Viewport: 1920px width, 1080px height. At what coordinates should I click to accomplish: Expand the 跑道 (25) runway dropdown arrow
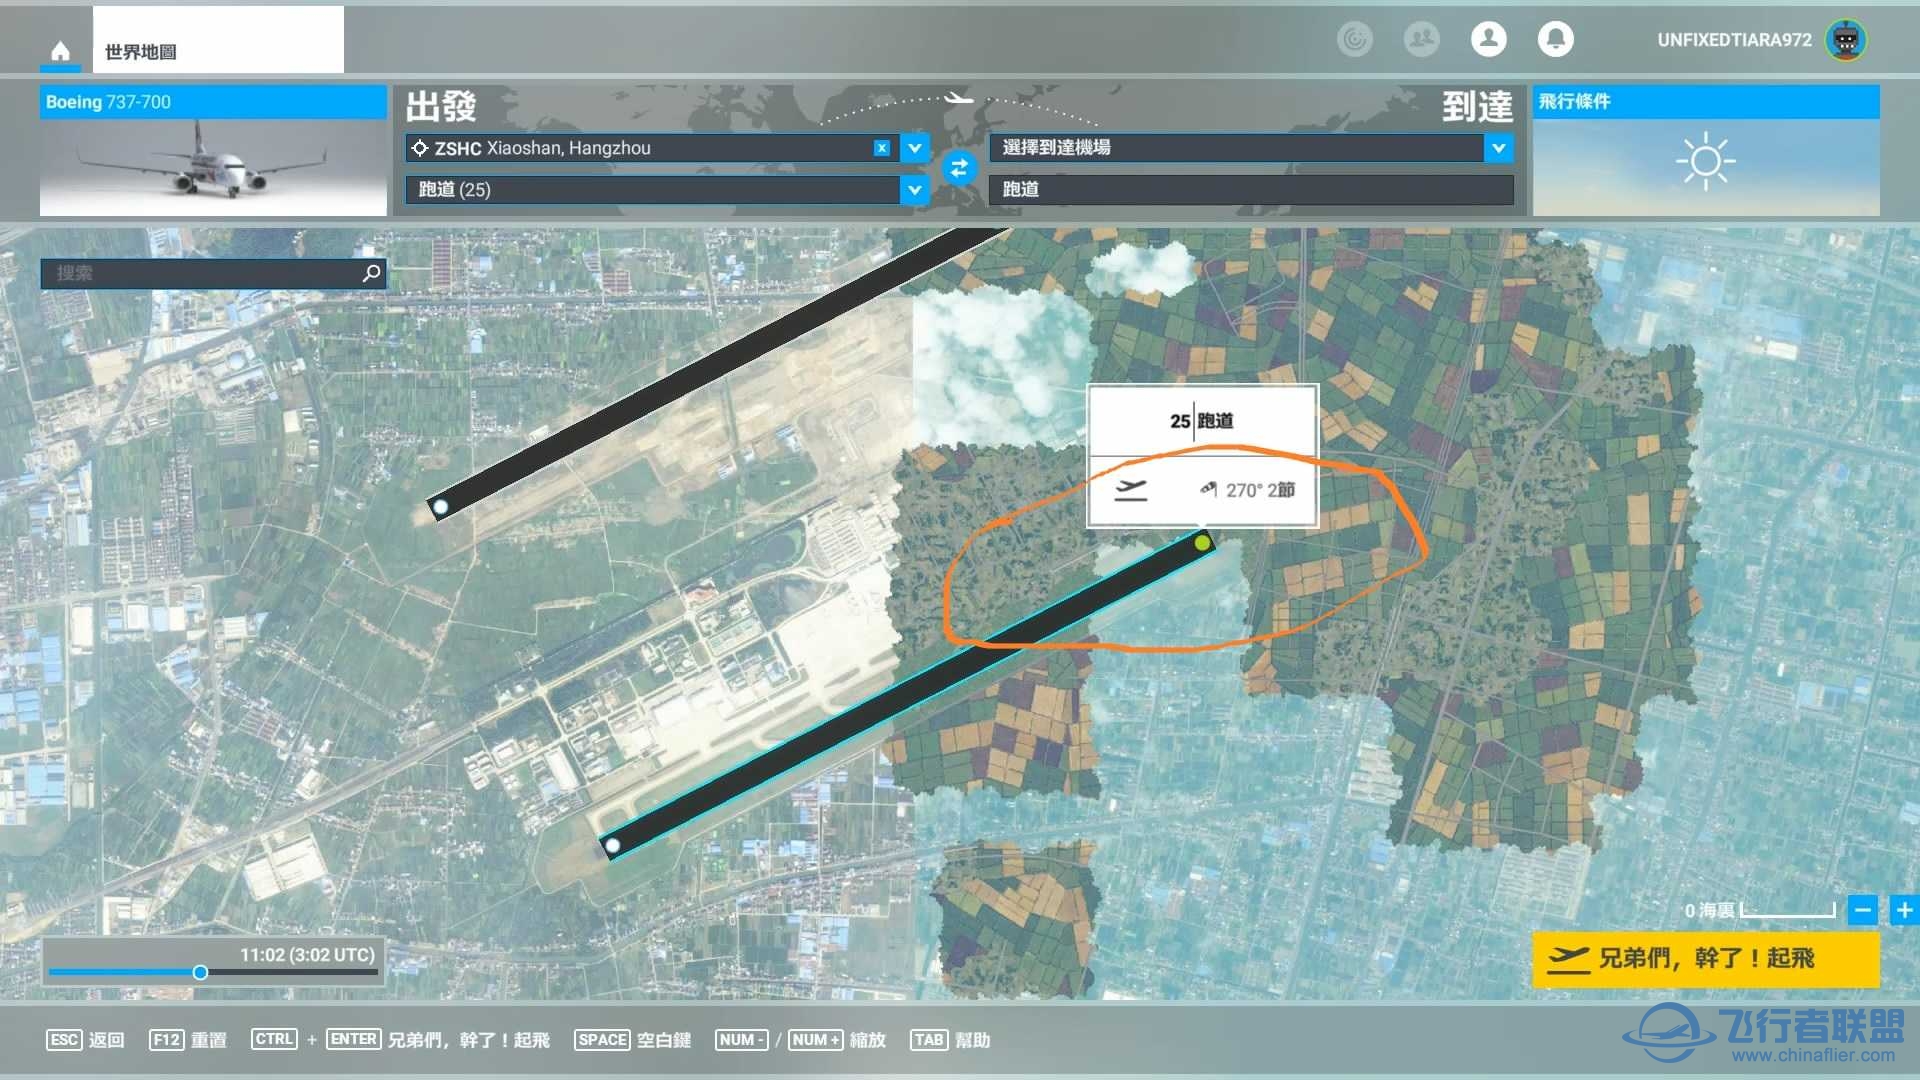pos(914,189)
